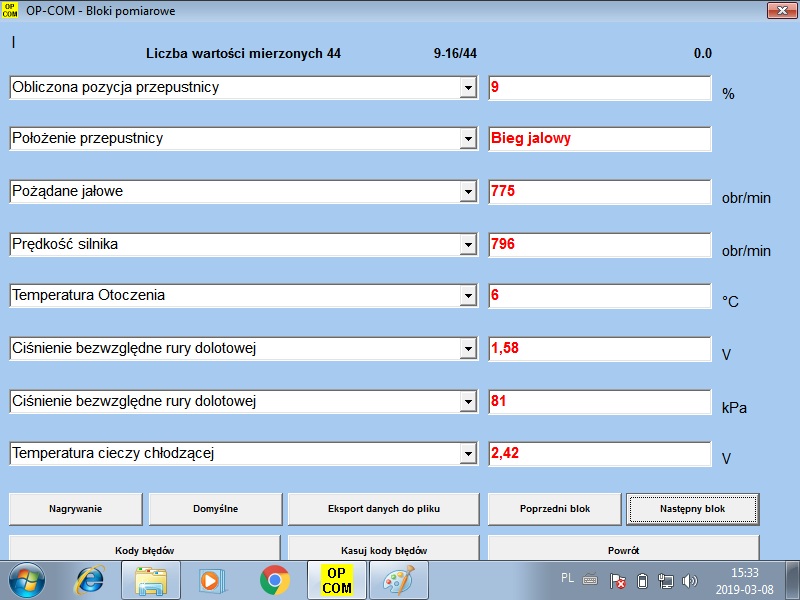Click the volume speaker tray icon
This screenshot has height=600, width=800.
point(690,581)
